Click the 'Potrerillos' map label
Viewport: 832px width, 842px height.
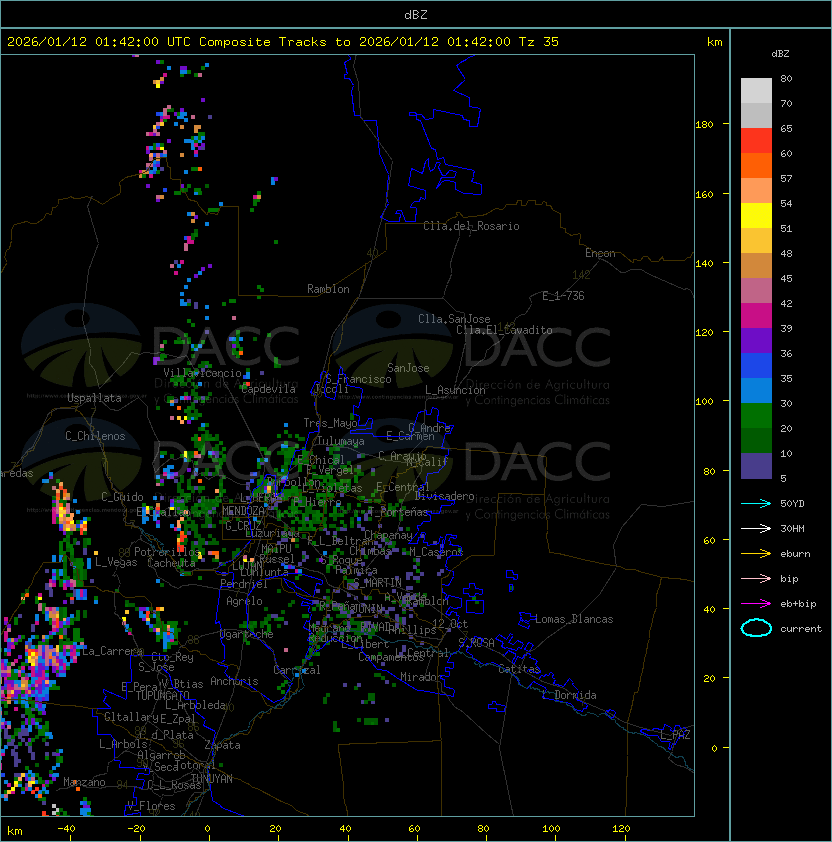tap(167, 552)
